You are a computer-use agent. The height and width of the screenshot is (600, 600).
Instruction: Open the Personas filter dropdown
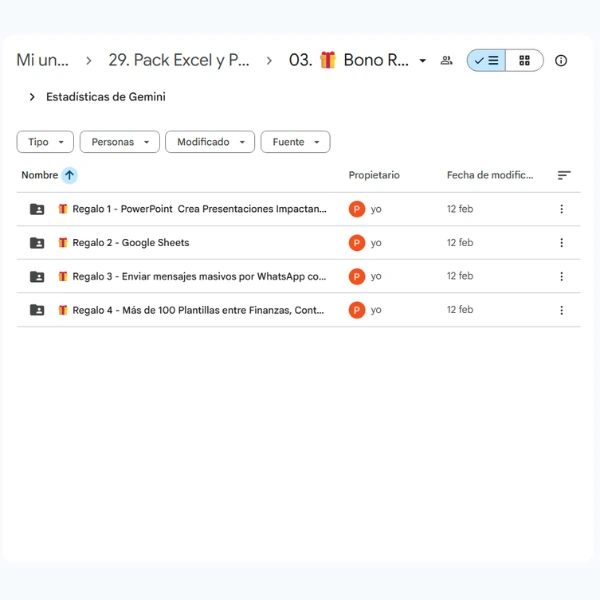pos(120,142)
